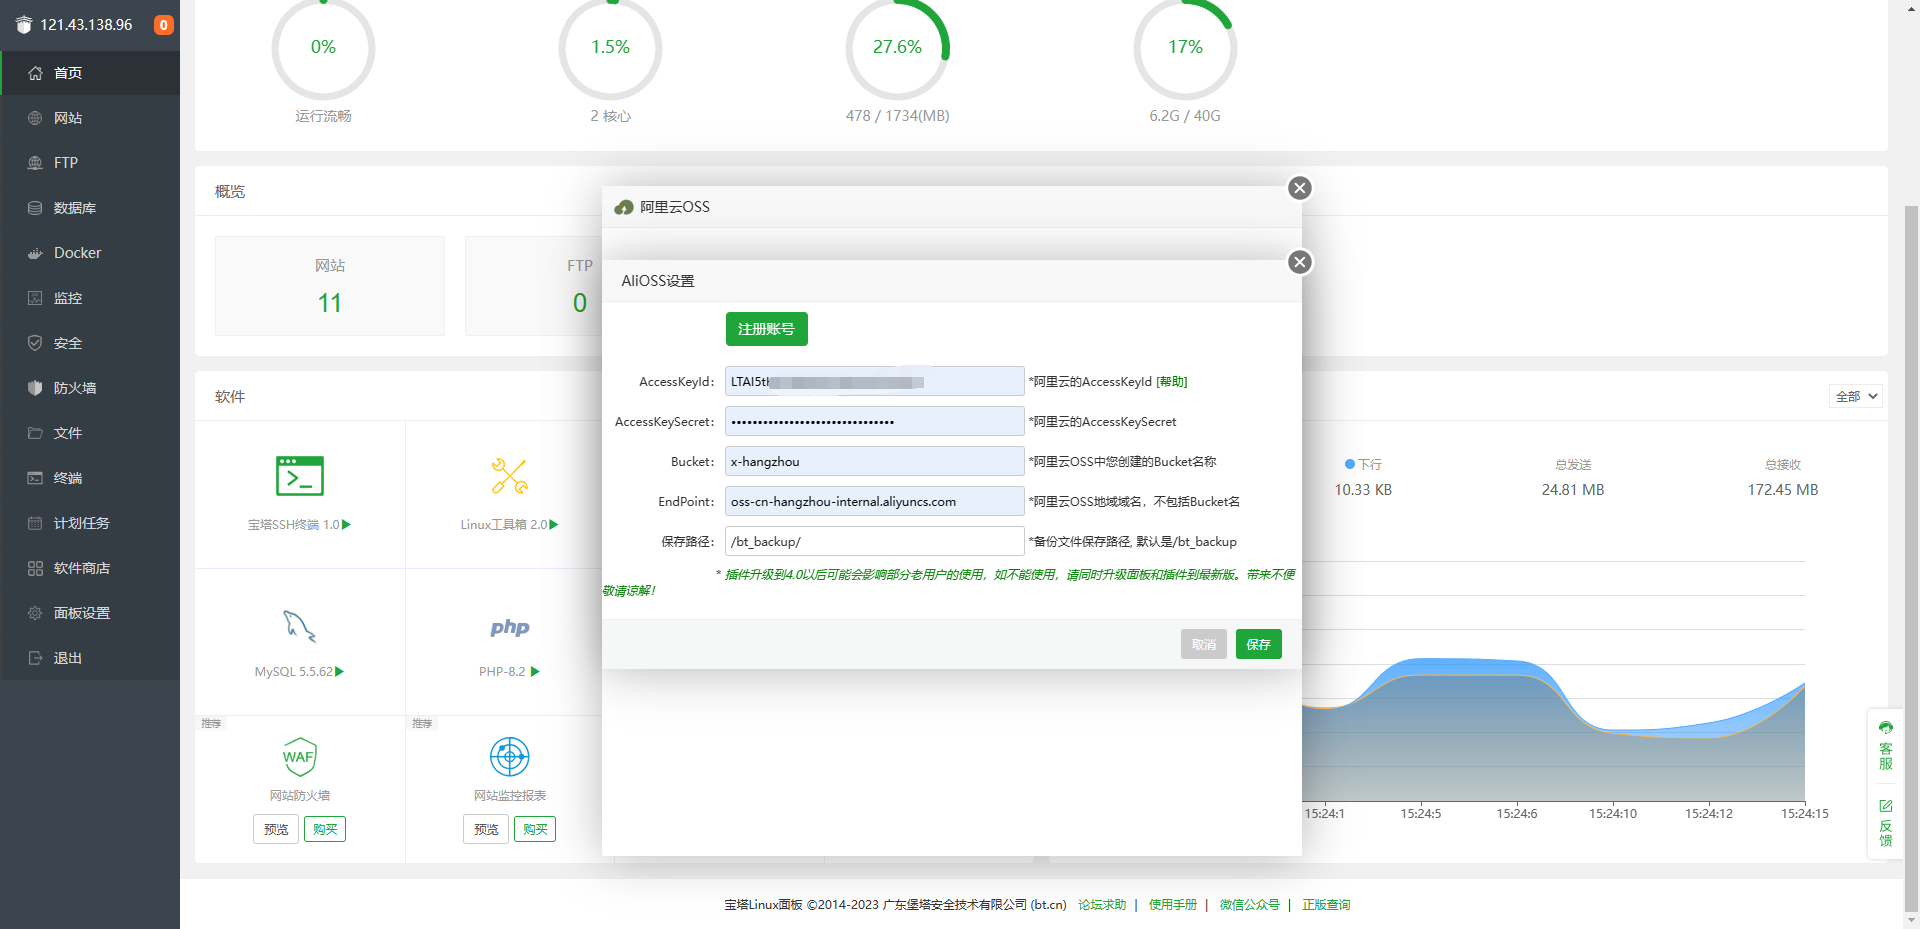The image size is (1920, 929).
Task: Click the shield icon beside 安全
Action: pos(35,343)
